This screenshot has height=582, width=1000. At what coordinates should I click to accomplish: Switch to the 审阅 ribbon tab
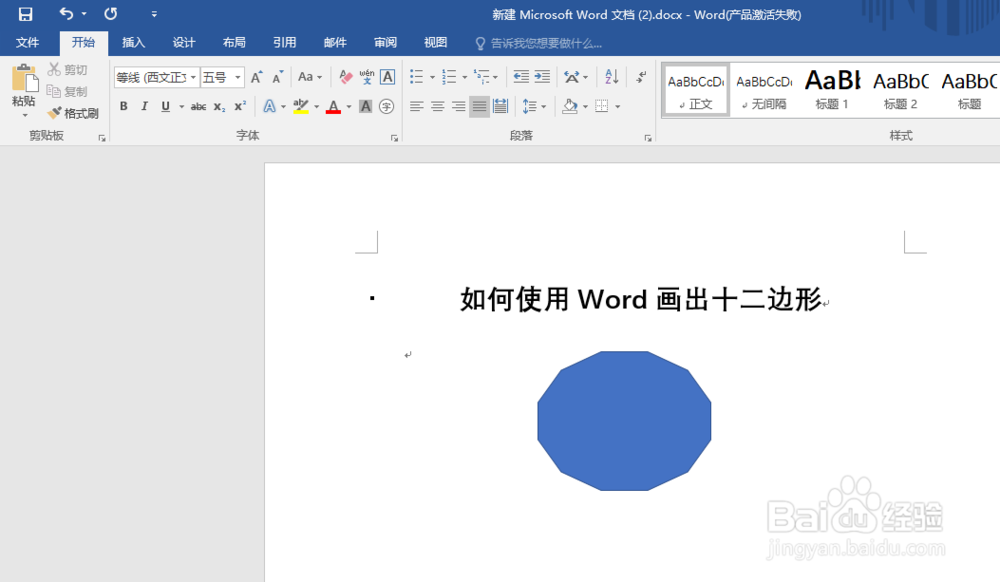(385, 43)
